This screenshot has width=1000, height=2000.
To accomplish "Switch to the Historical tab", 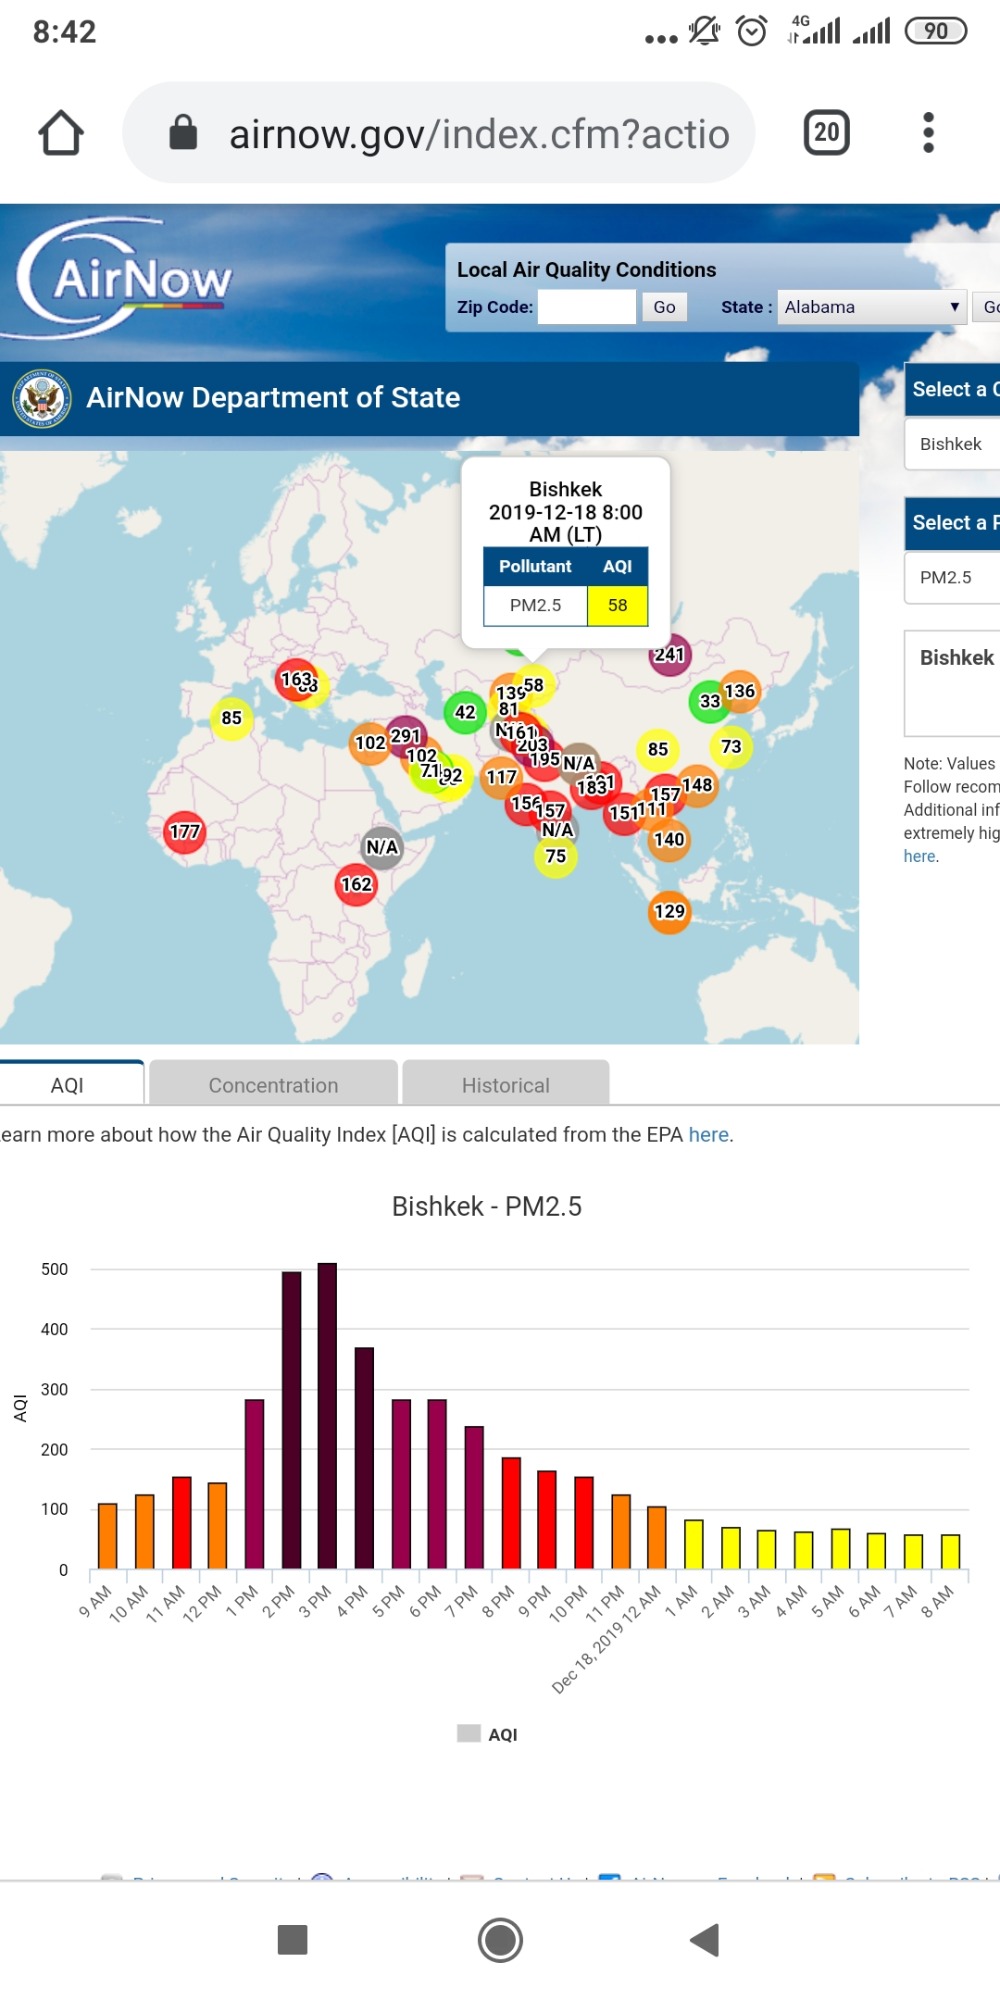I will [505, 1085].
